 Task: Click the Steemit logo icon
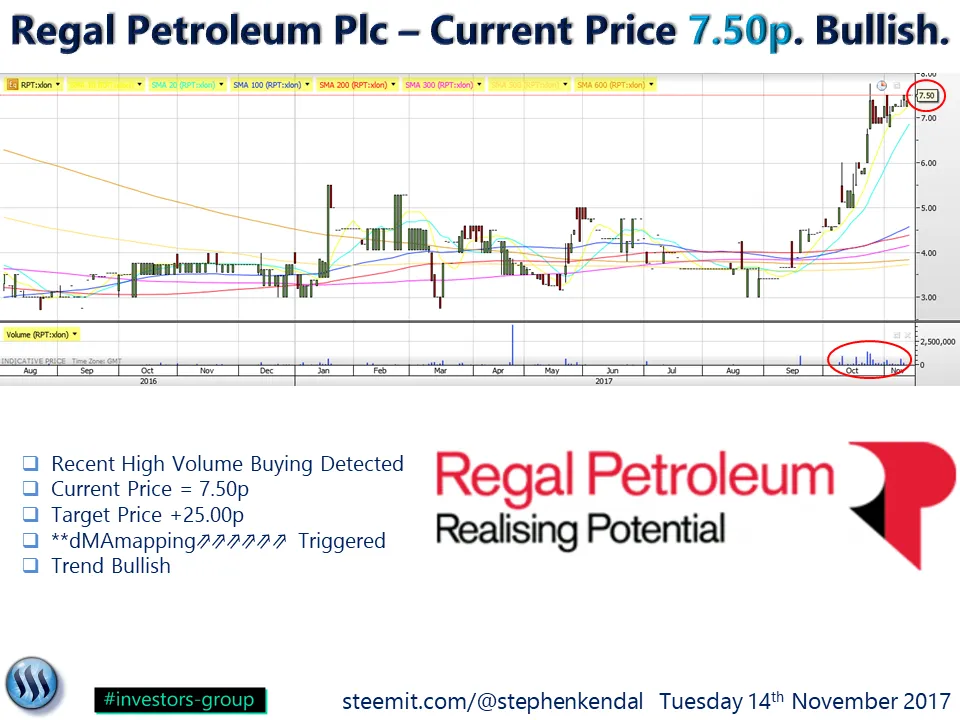click(32, 685)
